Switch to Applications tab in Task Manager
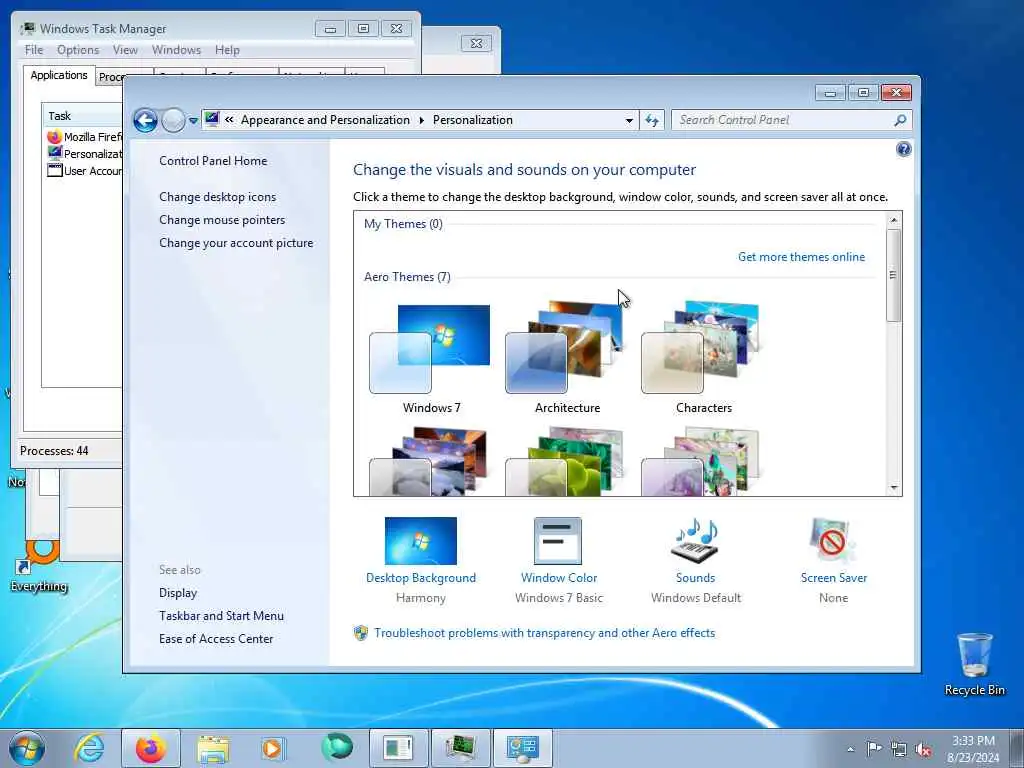1024x768 pixels. tap(59, 75)
